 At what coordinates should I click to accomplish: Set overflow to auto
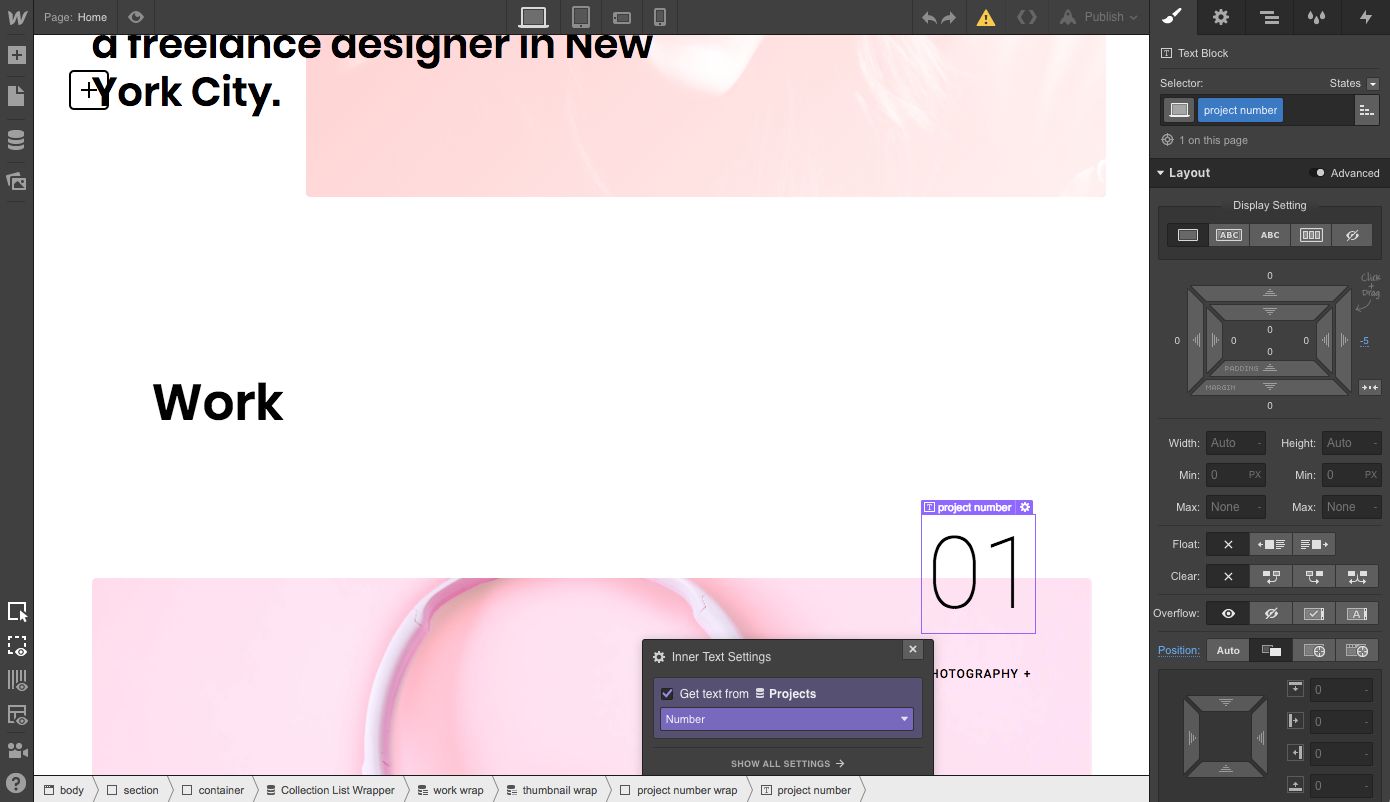(x=1357, y=613)
